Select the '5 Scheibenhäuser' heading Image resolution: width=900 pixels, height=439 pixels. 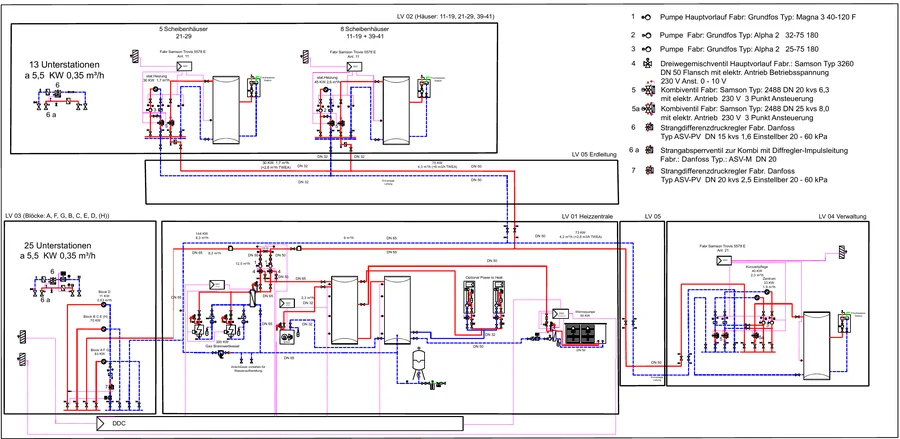183,29
